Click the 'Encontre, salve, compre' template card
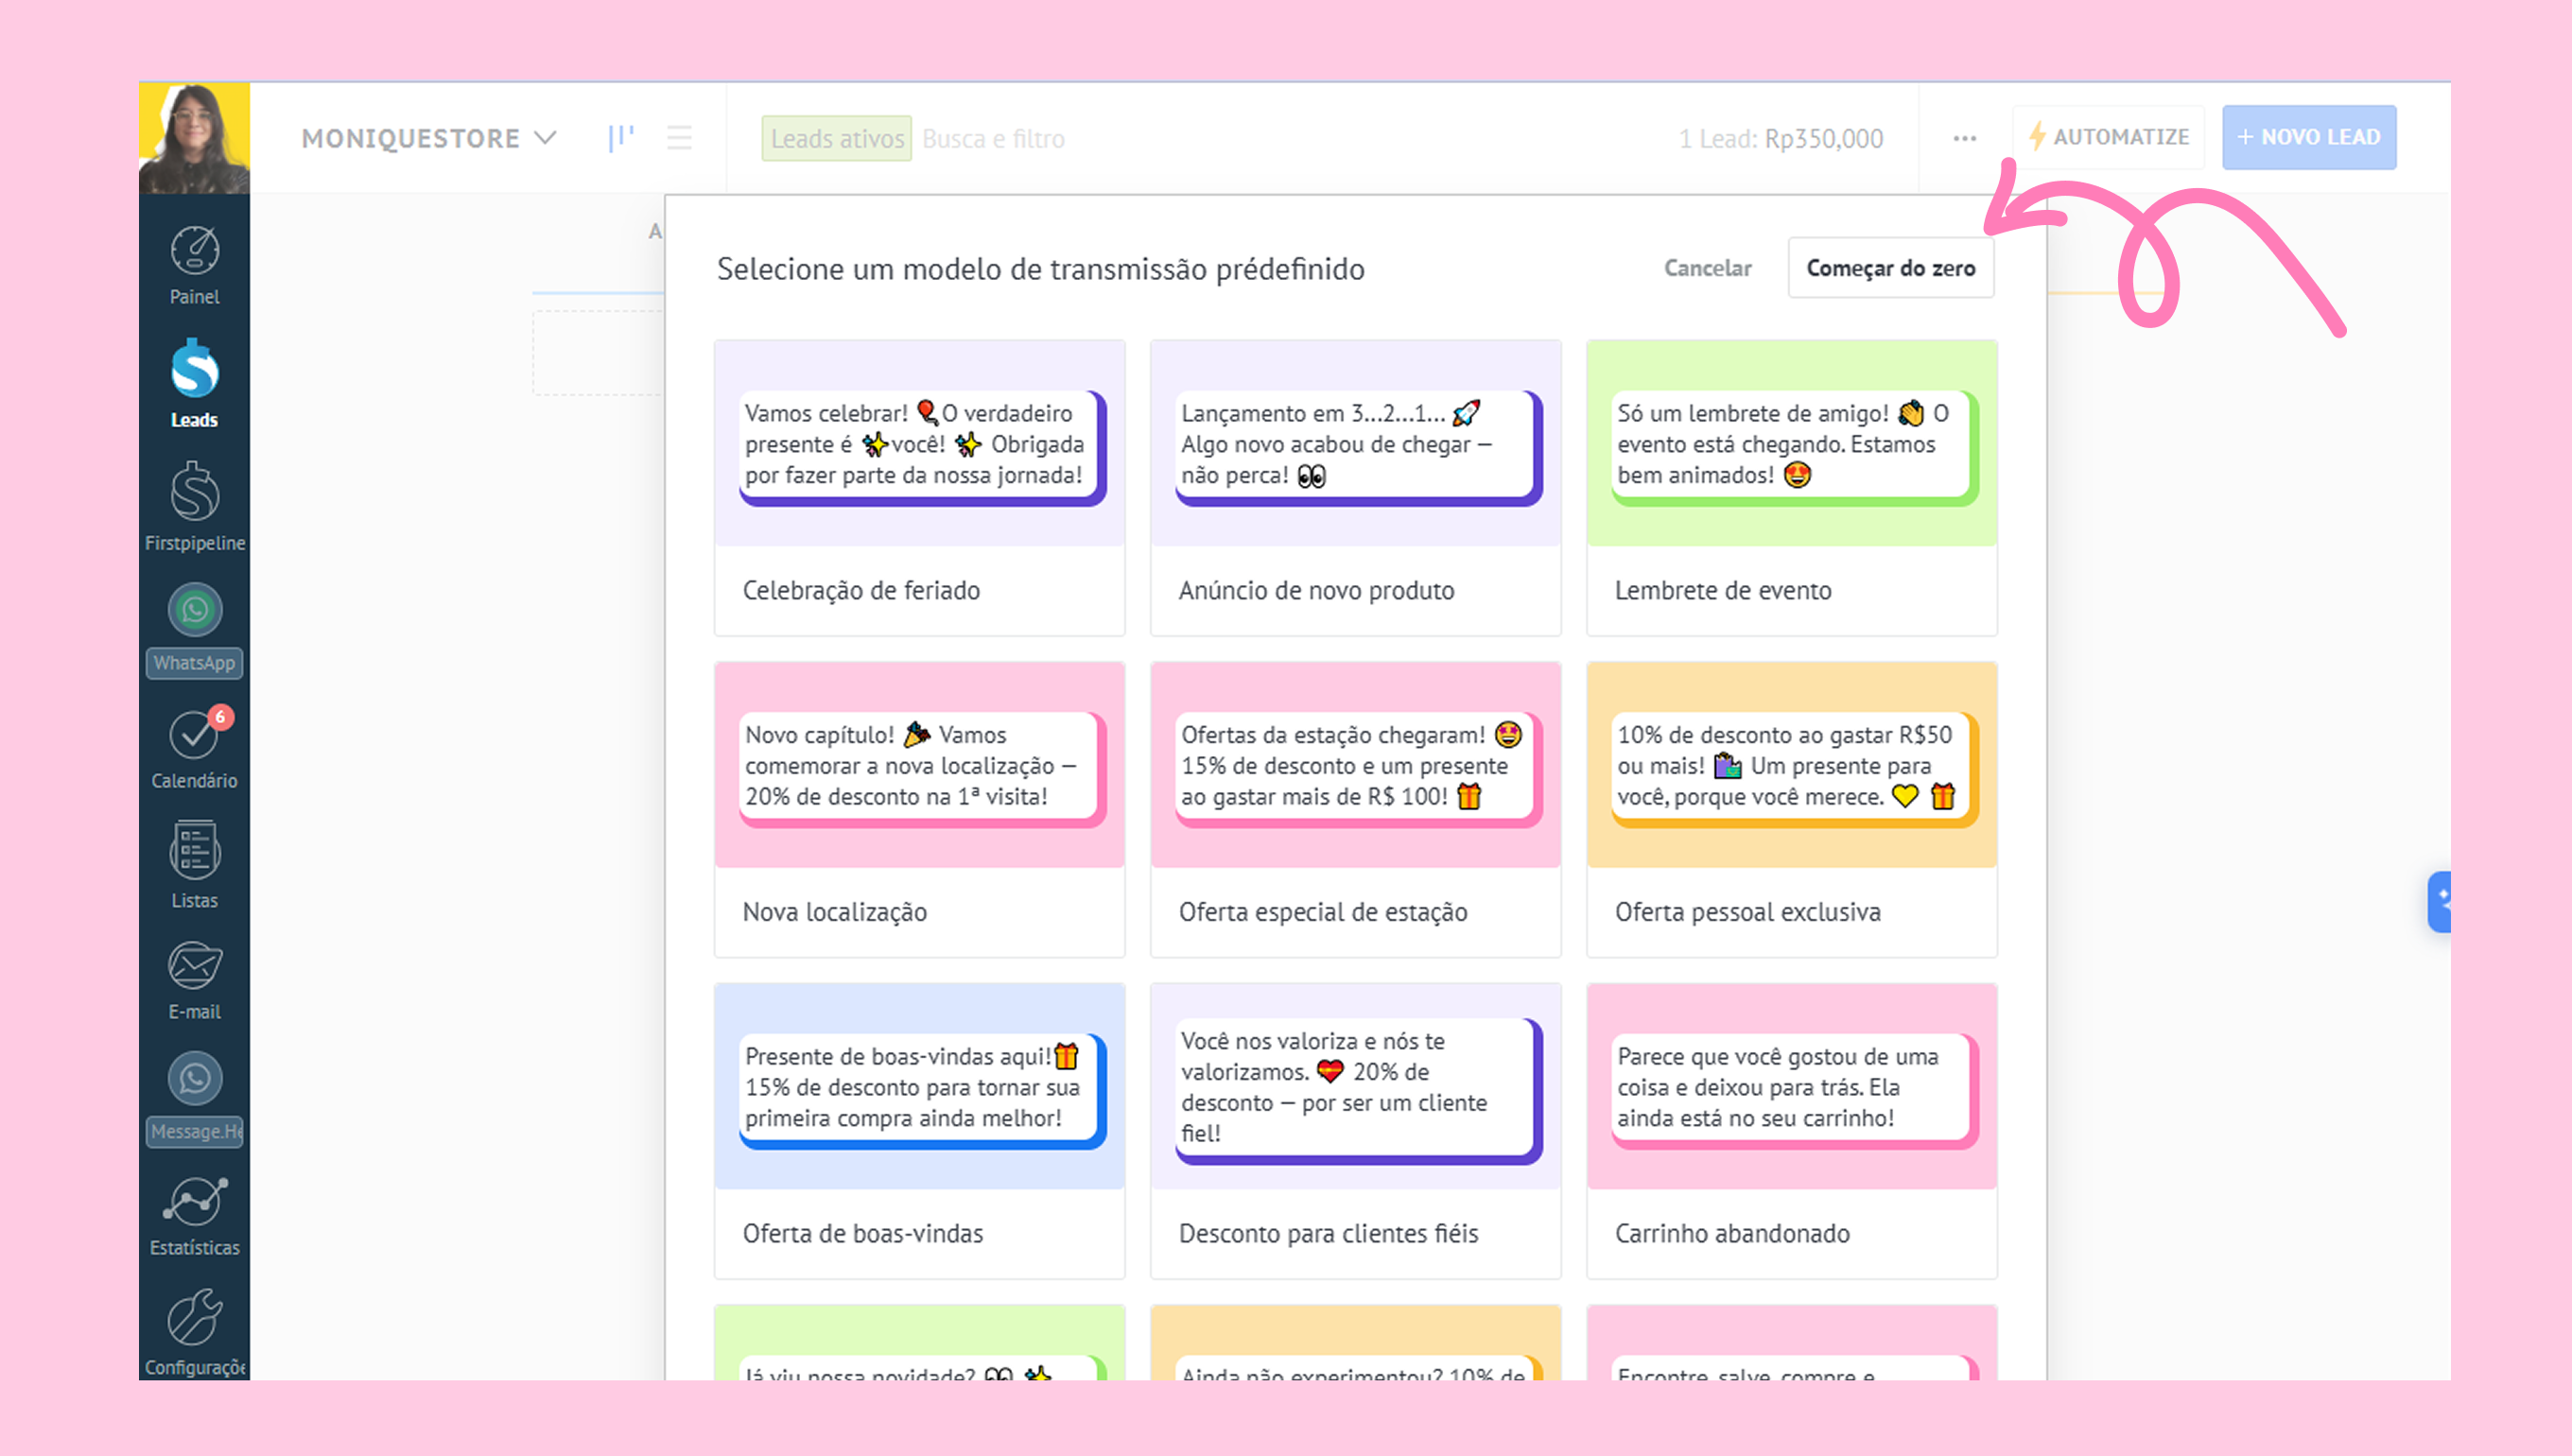 [1791, 1343]
